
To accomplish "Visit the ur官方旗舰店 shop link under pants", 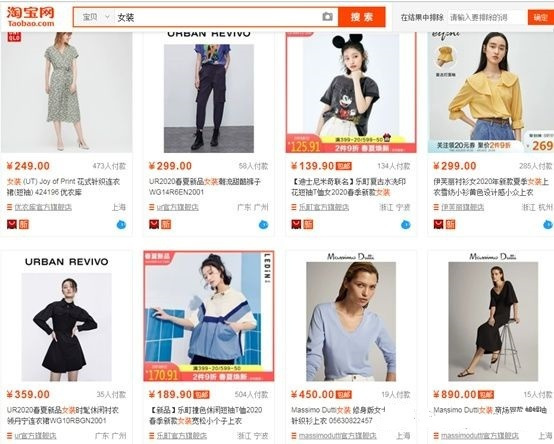I will tap(177, 207).
